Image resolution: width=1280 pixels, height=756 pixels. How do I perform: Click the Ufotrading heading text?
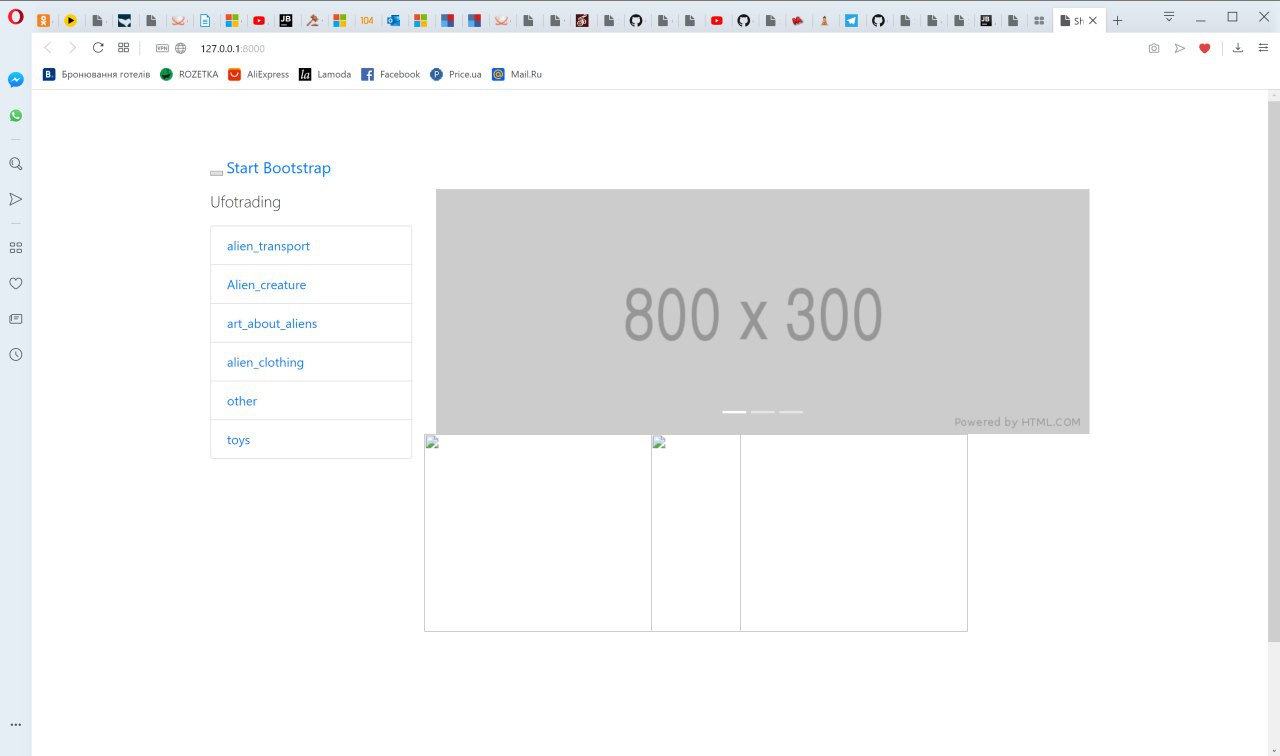click(x=245, y=202)
